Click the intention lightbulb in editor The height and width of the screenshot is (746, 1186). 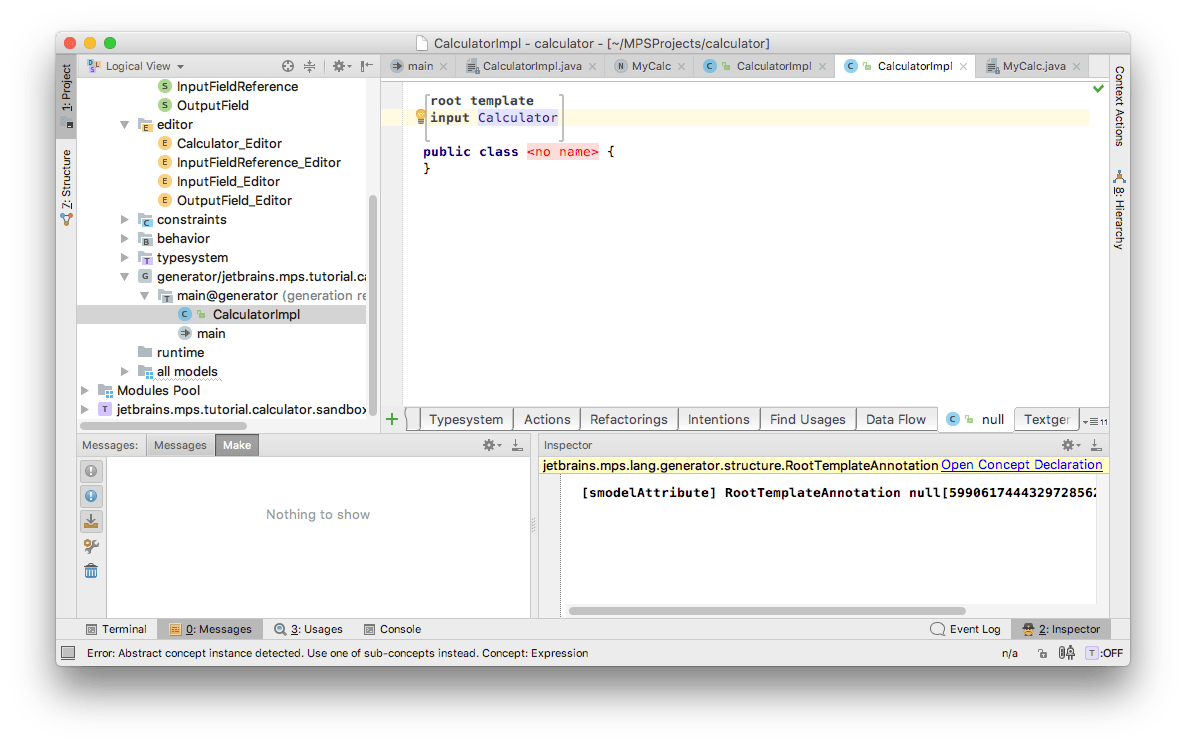[x=421, y=117]
